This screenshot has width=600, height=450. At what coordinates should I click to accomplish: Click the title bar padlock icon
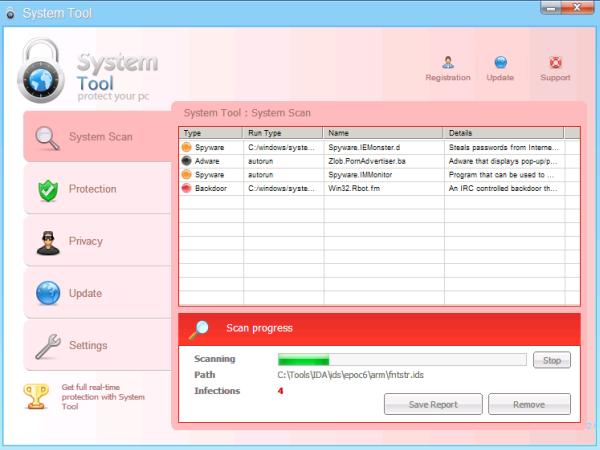10,13
